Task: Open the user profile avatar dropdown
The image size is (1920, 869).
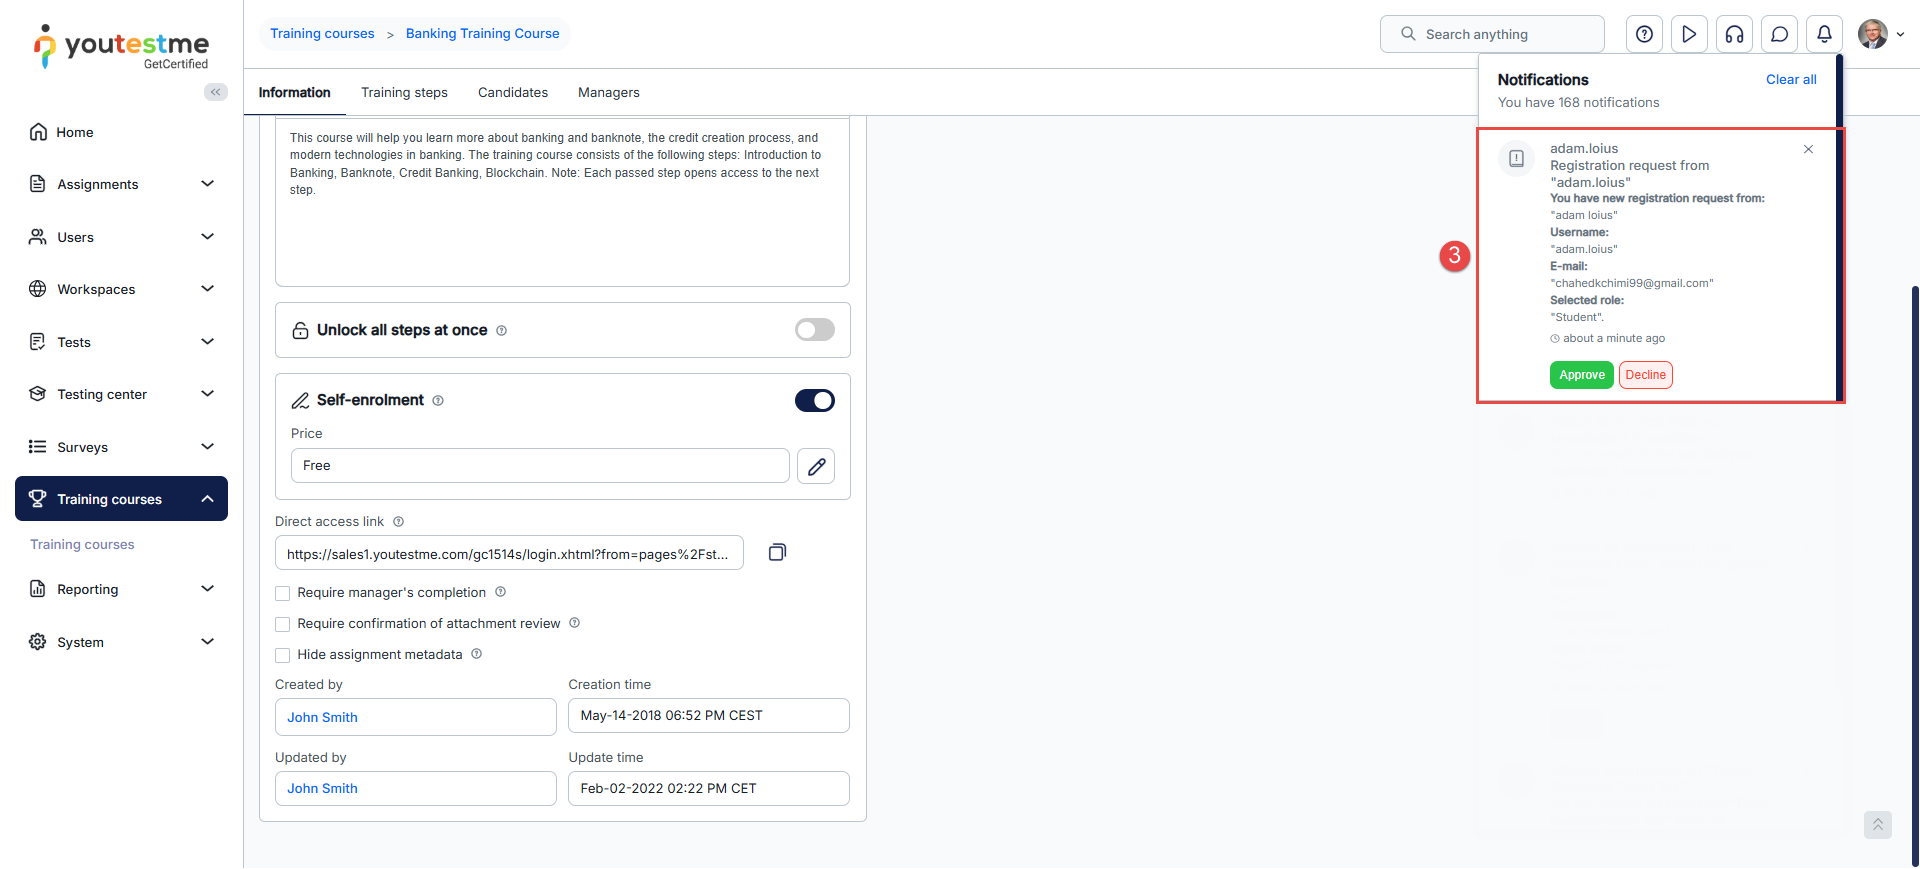Action: pyautogui.click(x=1880, y=34)
